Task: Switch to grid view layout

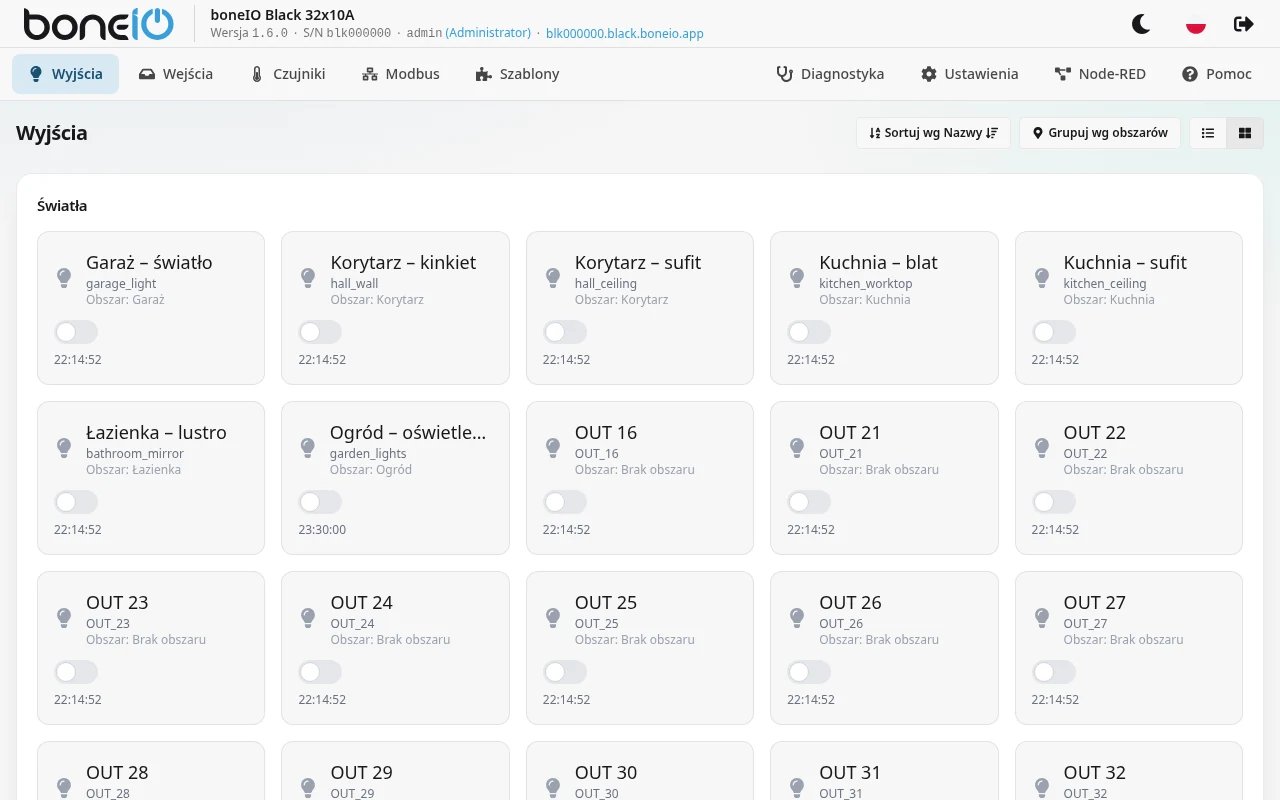Action: click(1245, 133)
